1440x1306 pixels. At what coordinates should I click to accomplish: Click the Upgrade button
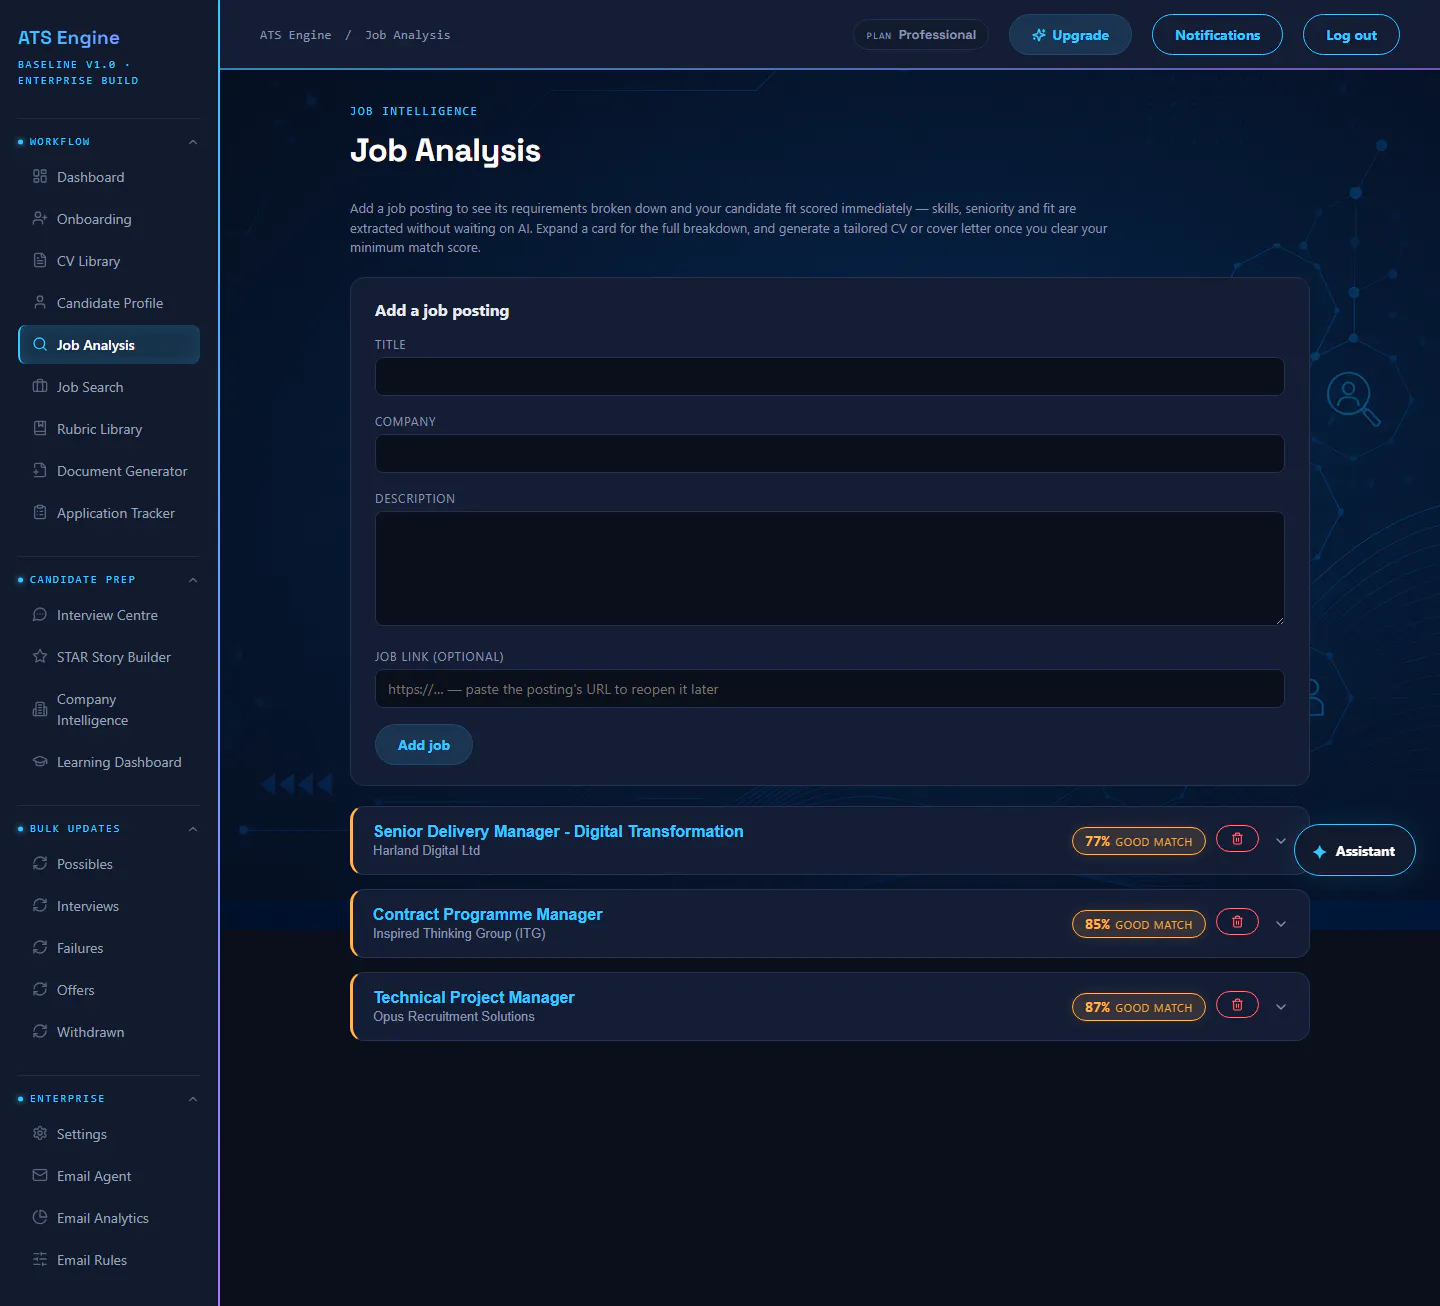pyautogui.click(x=1070, y=35)
